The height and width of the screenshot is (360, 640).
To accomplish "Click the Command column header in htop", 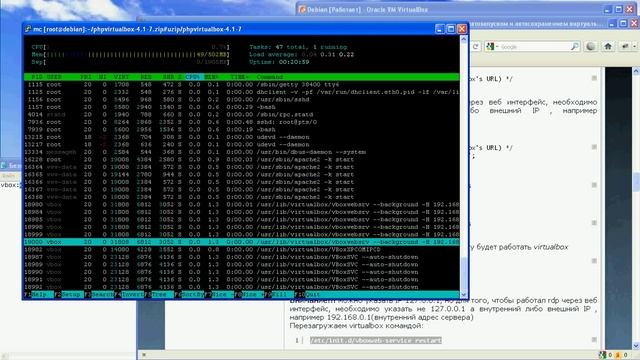I will pos(270,77).
